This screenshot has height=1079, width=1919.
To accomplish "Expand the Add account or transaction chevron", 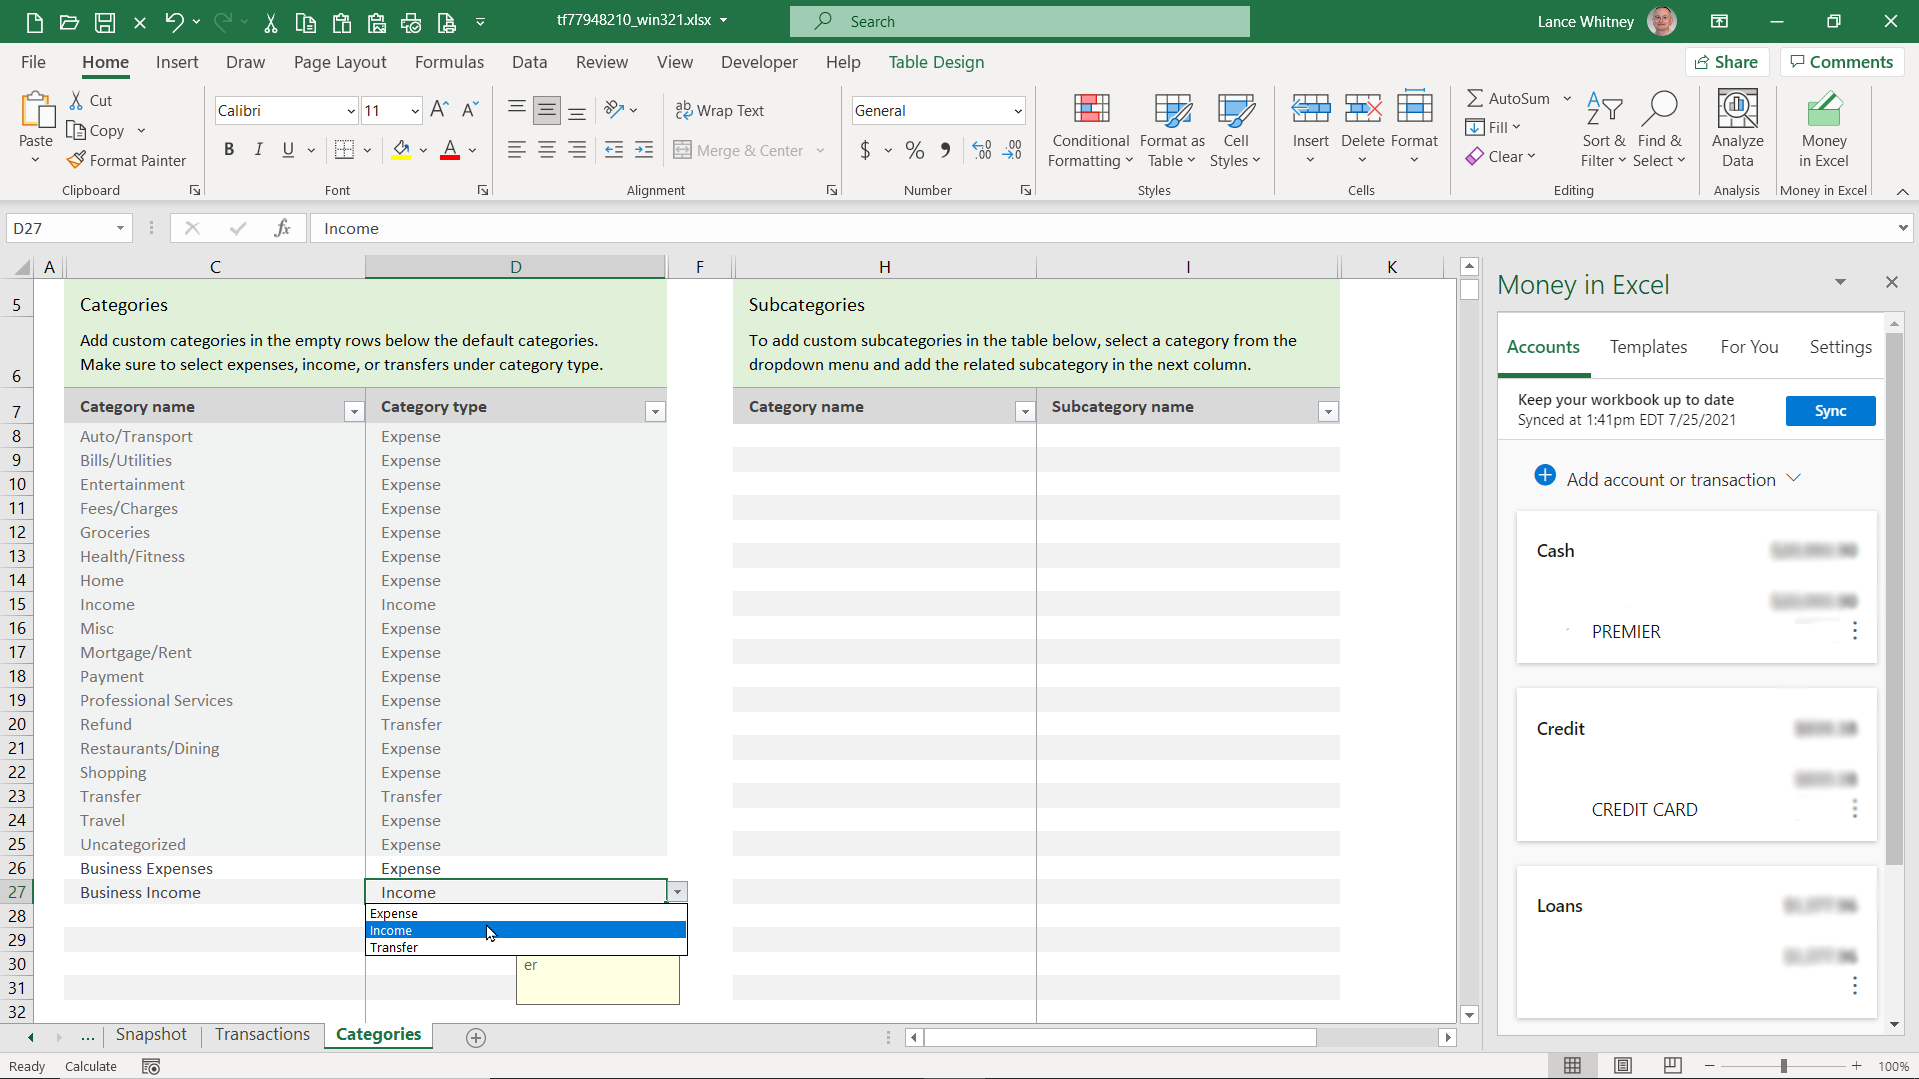I will point(1794,478).
